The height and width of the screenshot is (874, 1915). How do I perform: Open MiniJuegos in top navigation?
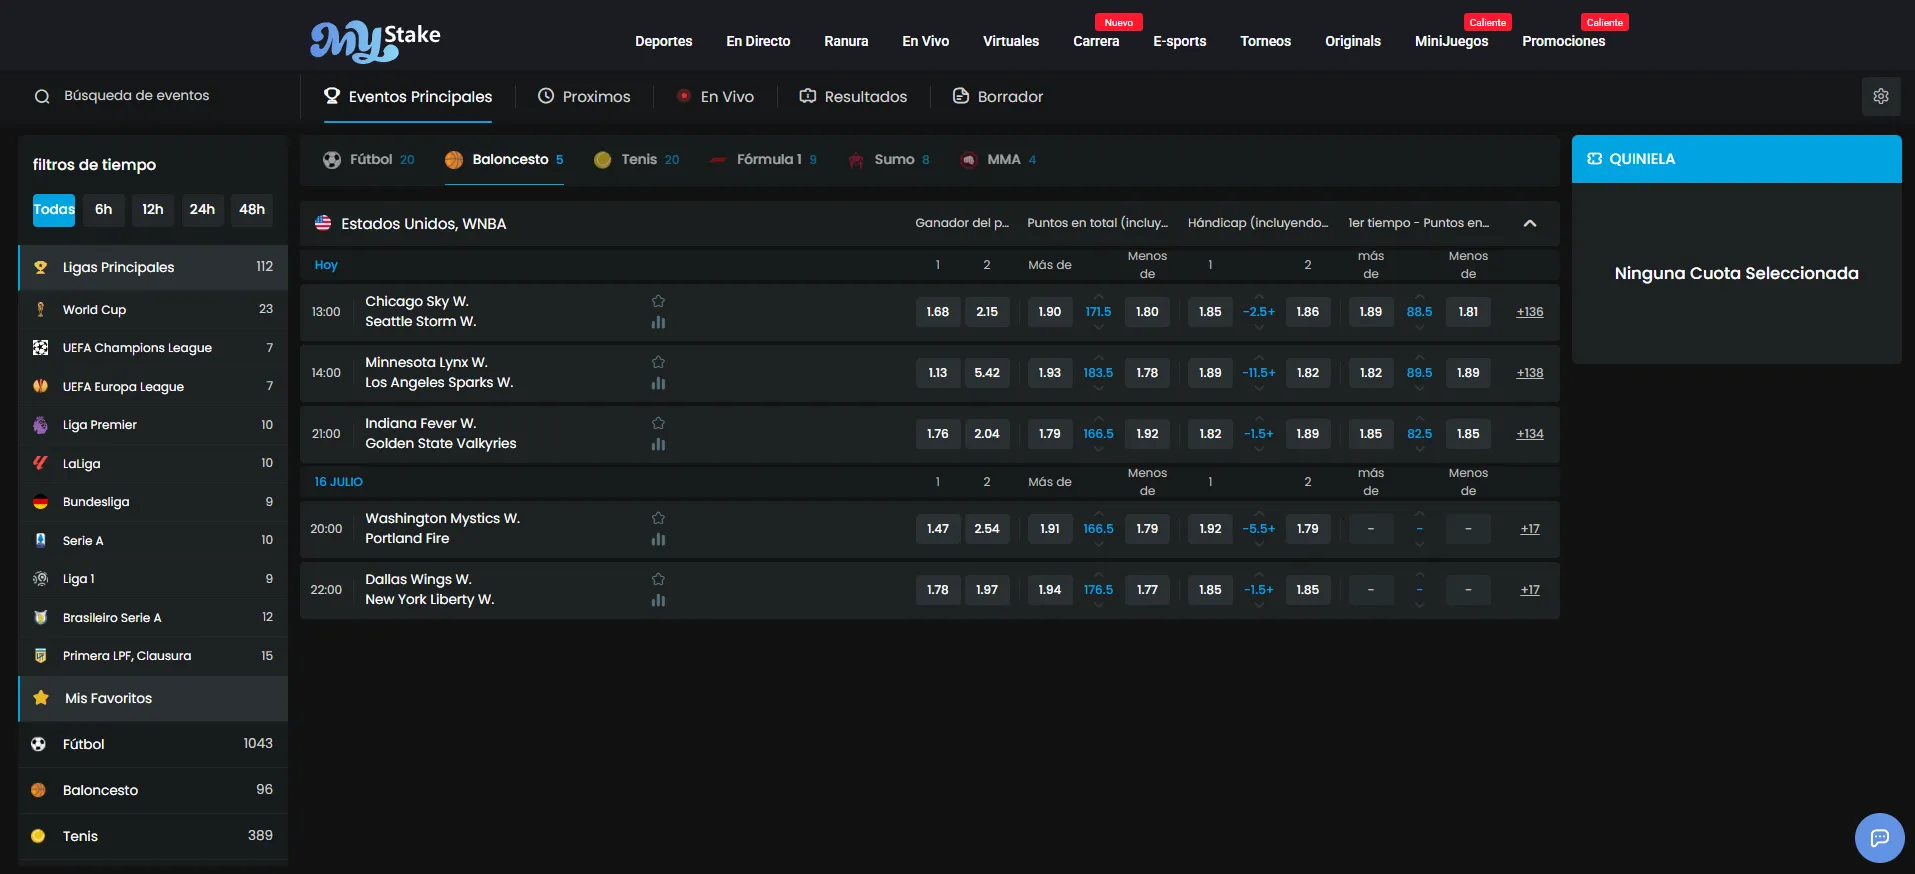[1451, 41]
